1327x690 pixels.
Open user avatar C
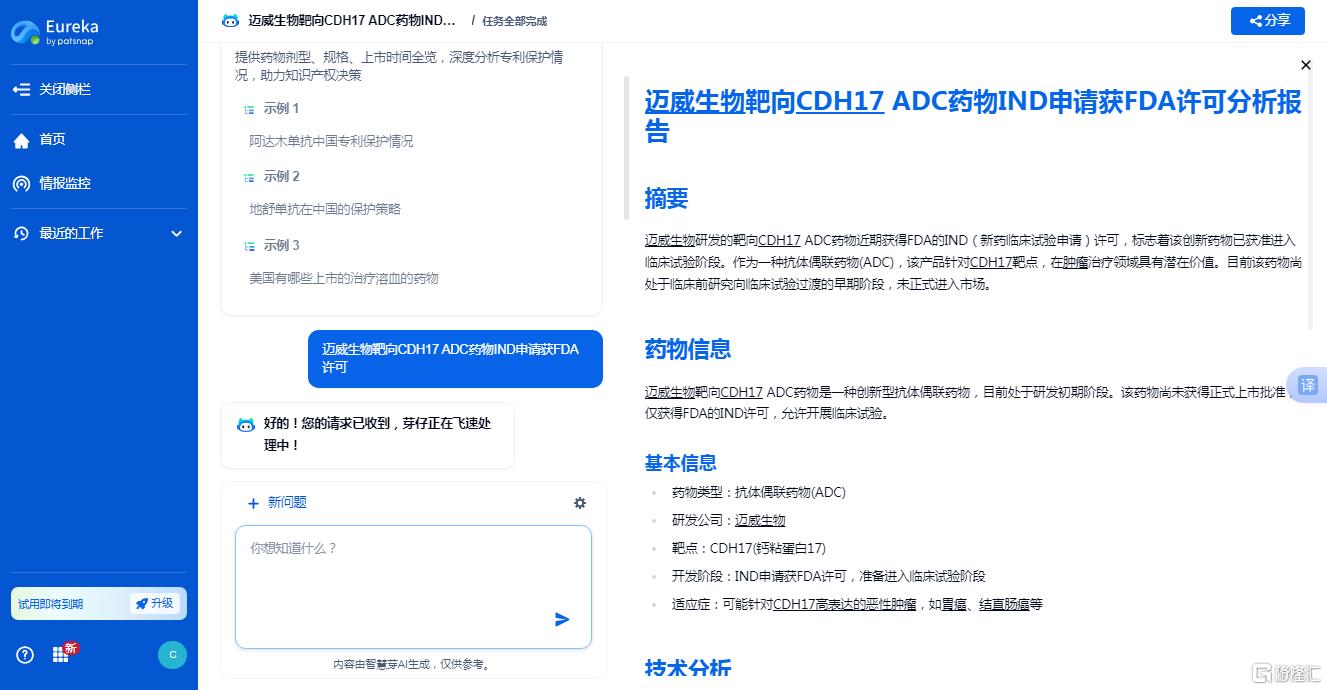pyautogui.click(x=172, y=655)
